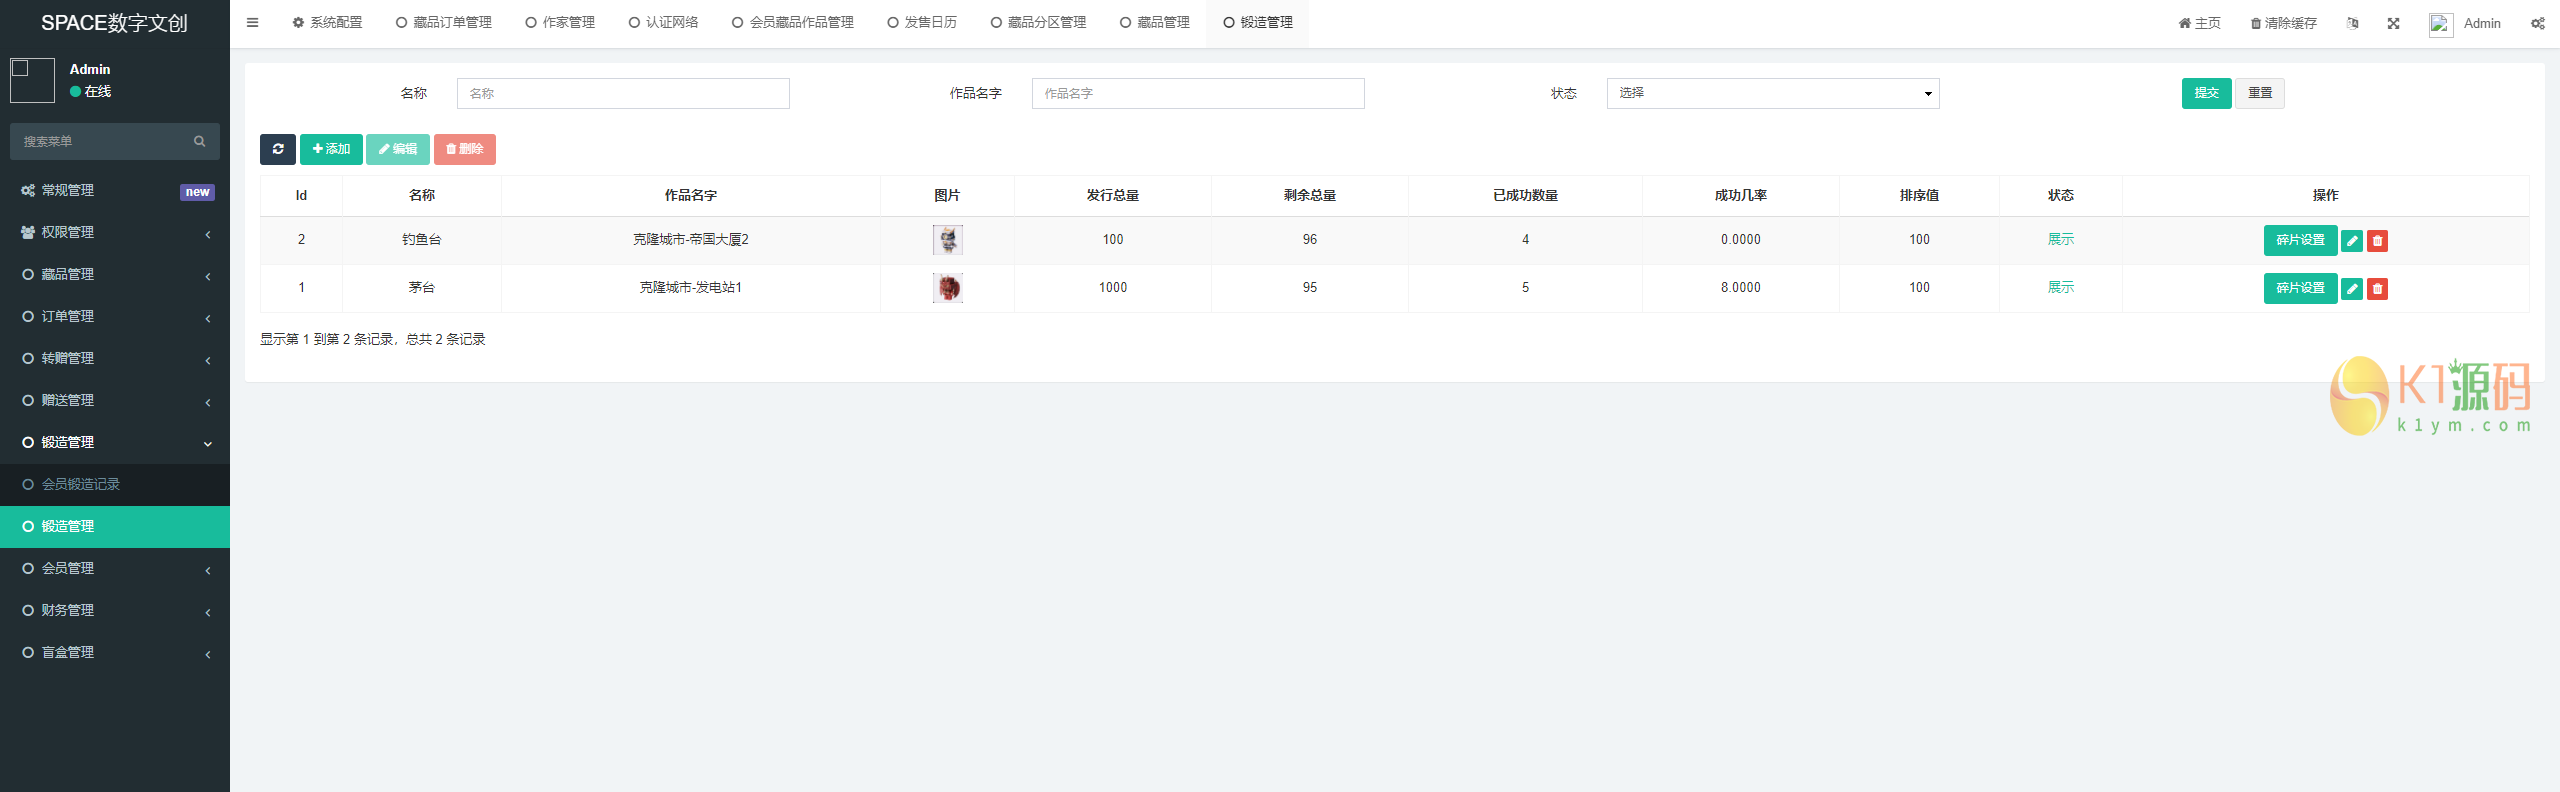This screenshot has width=2560, height=792.
Task: Switch to the 会员藏品作品管理 tab
Action: (793, 23)
